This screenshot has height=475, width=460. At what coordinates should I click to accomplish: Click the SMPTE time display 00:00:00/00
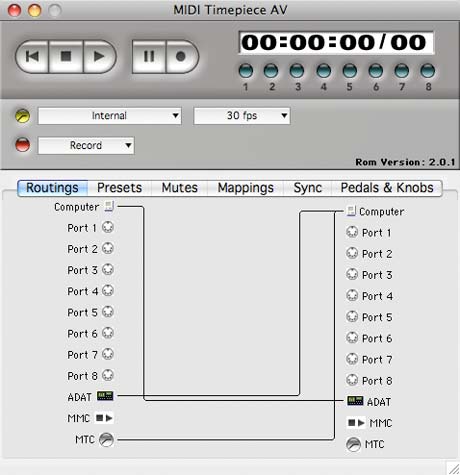pos(336,43)
